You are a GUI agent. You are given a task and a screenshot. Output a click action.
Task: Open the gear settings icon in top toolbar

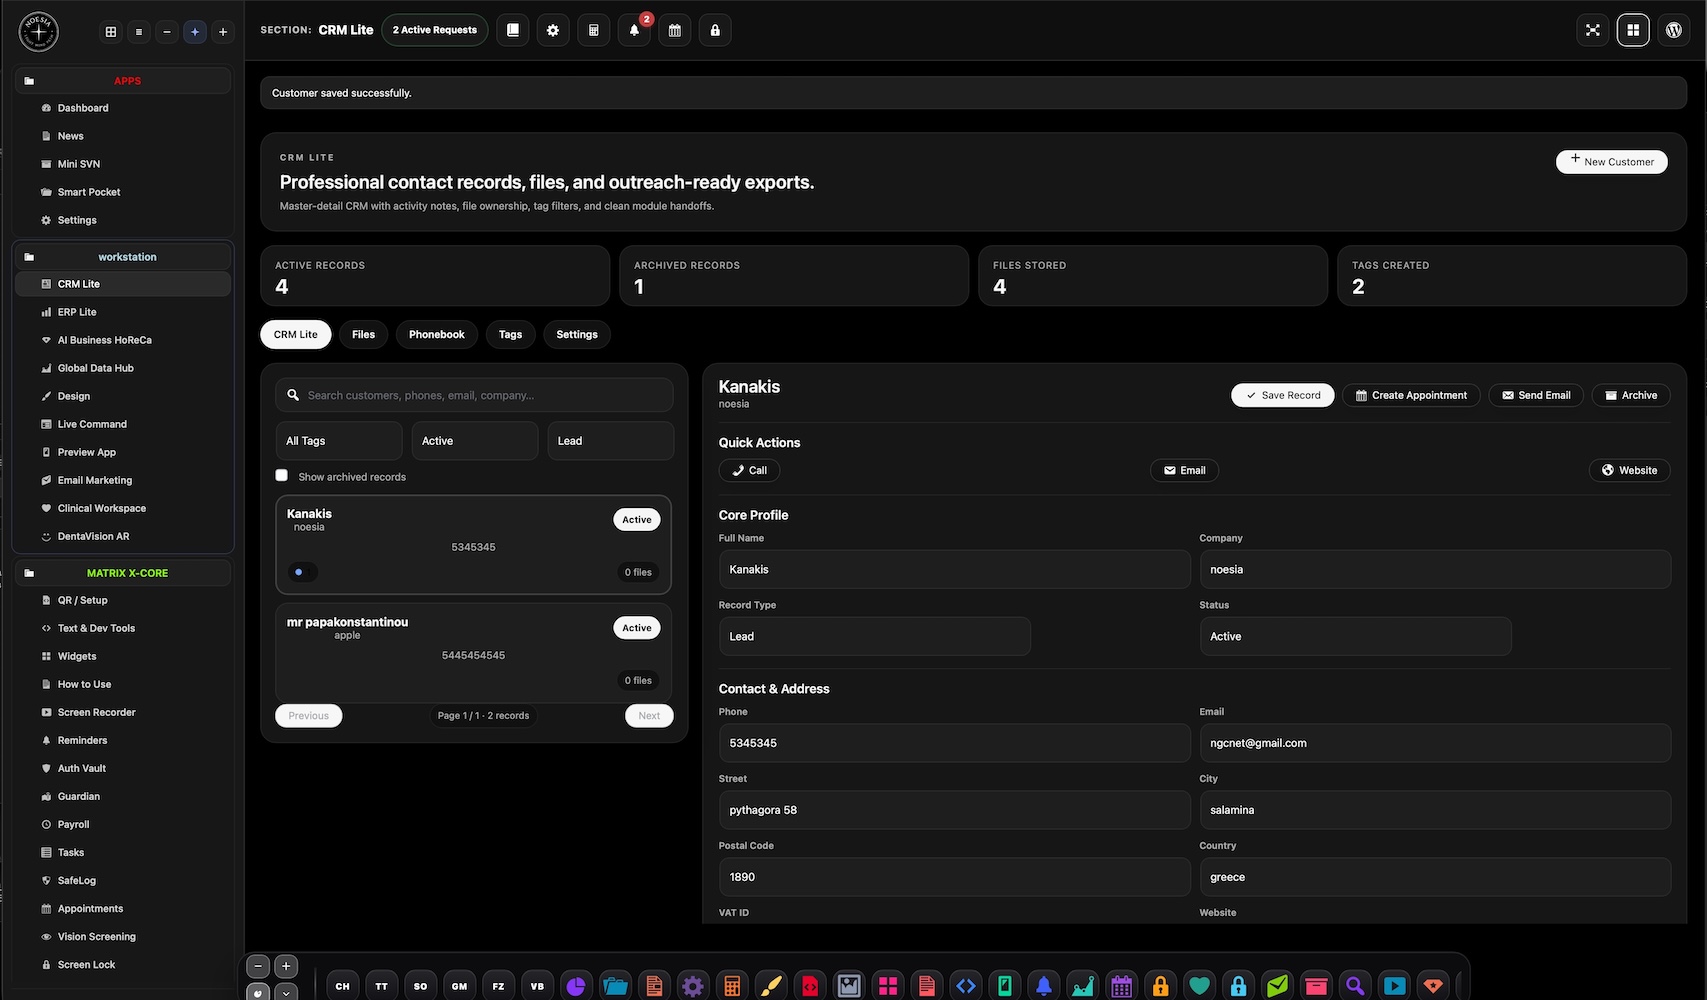click(553, 30)
